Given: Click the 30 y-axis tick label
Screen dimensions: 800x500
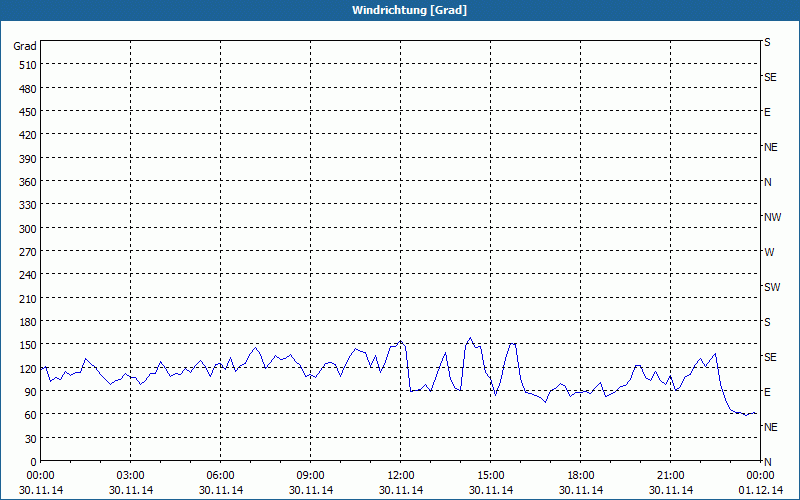Looking at the screenshot, I should 31,439.
